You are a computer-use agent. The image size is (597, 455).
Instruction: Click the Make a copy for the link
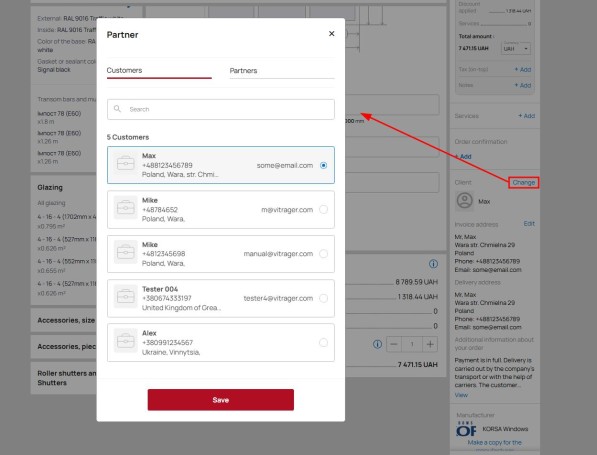click(495, 442)
